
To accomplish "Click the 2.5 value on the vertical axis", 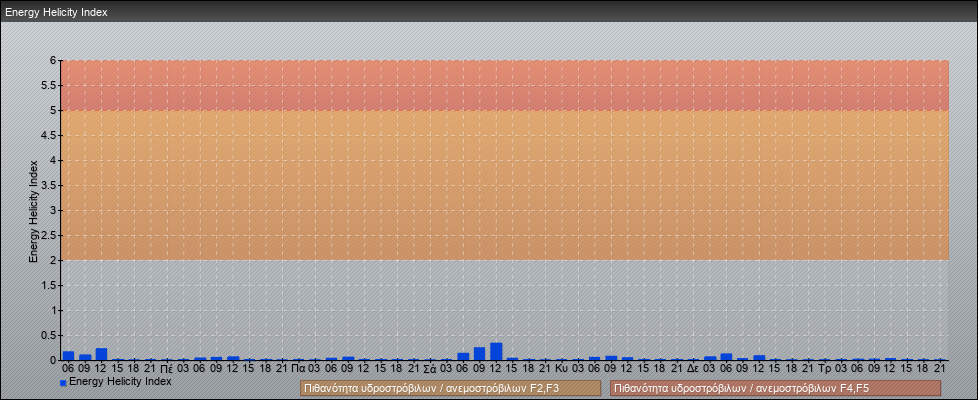I will coord(49,235).
